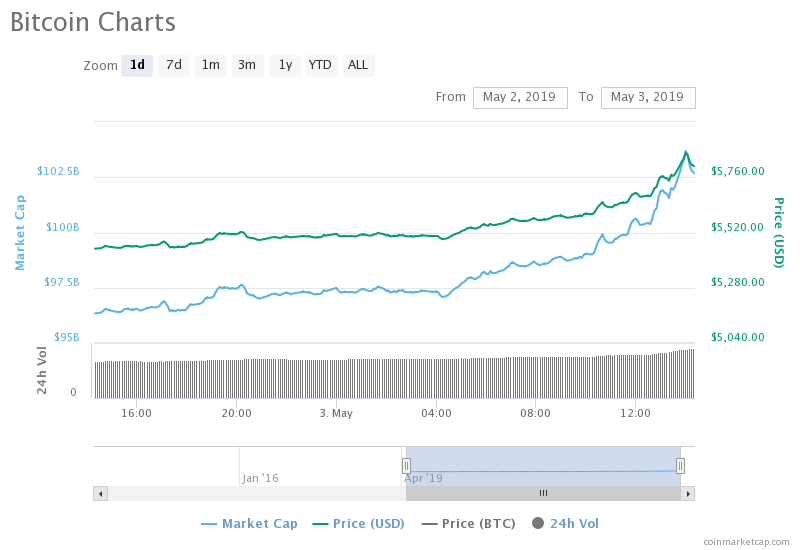Click the navigator left range handle

406,465
